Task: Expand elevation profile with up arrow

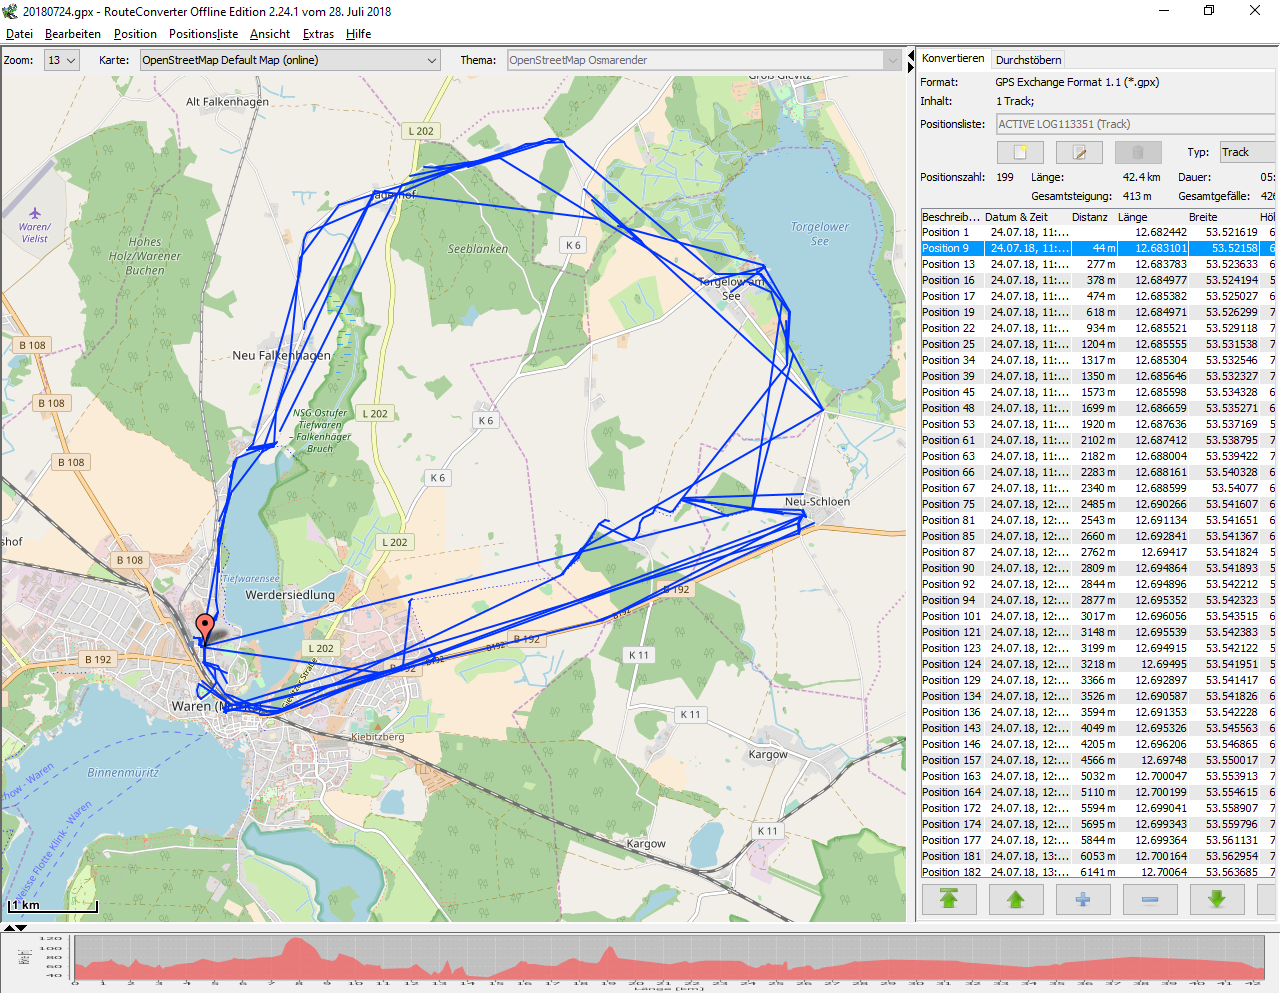Action: (9, 928)
